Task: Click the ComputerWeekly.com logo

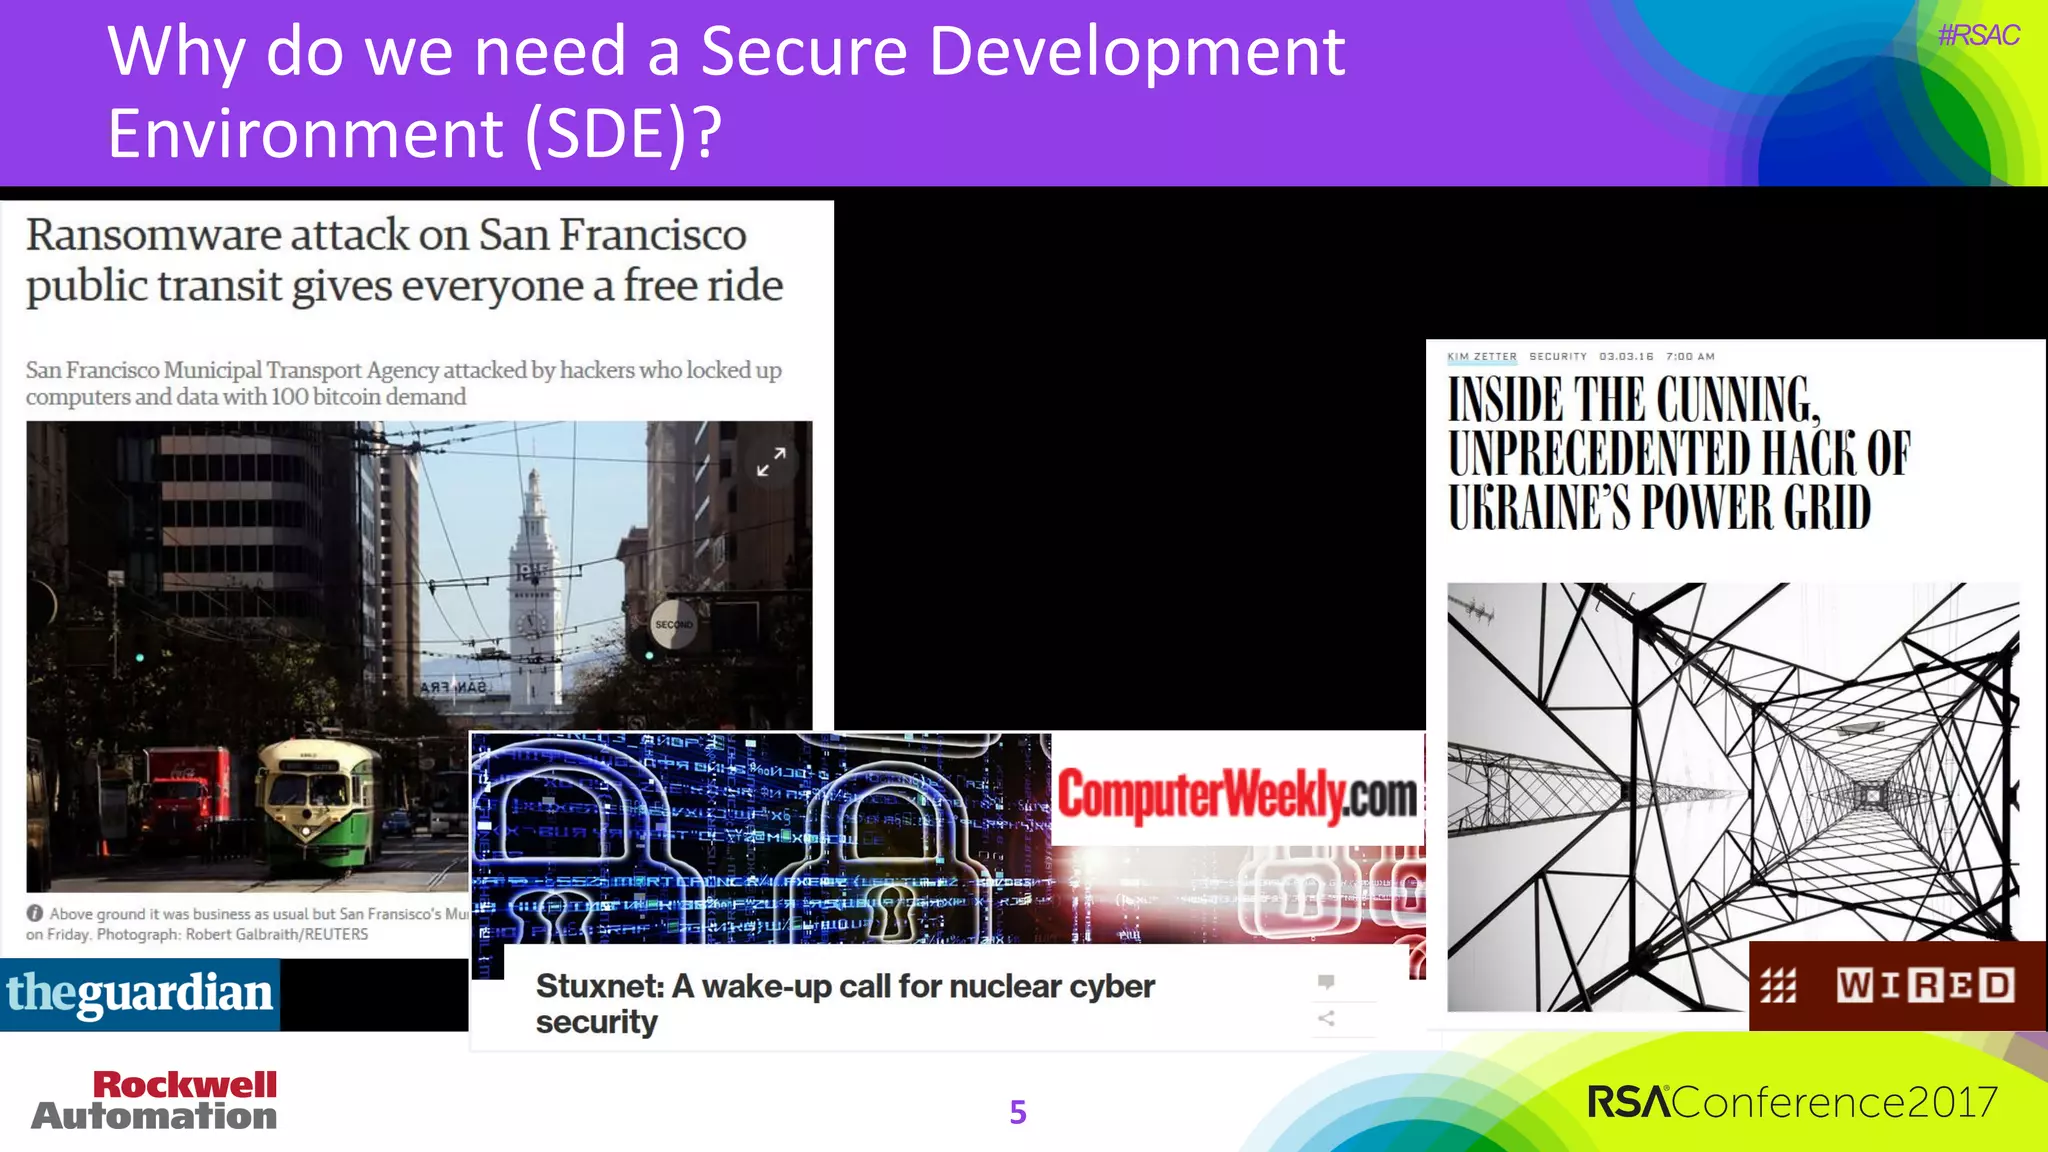Action: [x=1237, y=794]
